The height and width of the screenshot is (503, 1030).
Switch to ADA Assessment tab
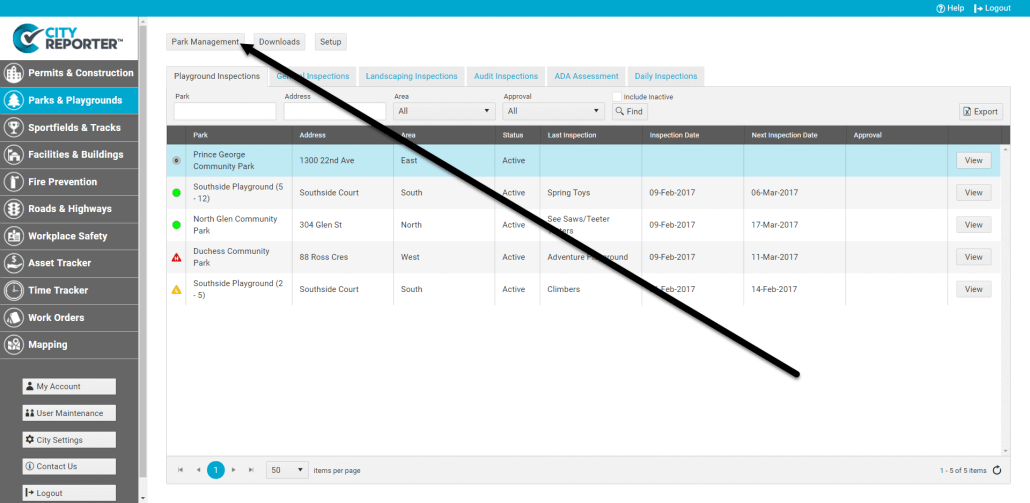[586, 76]
